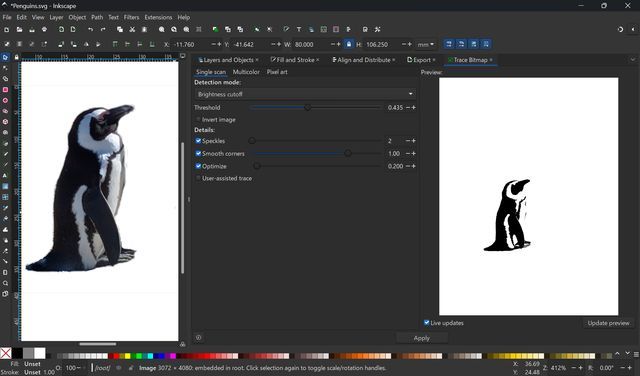Image resolution: width=640 pixels, height=376 pixels.
Task: Zoom to fit drawing
Action: click(174, 29)
